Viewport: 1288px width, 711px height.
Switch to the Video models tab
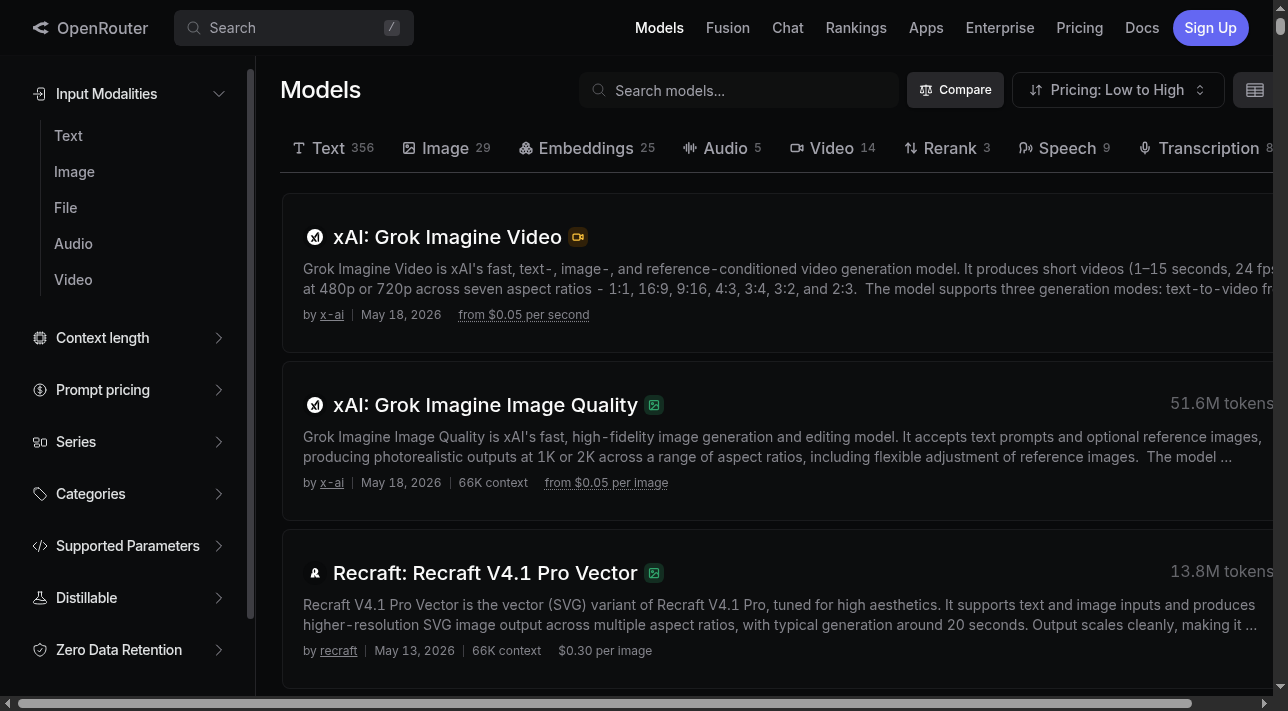point(832,148)
